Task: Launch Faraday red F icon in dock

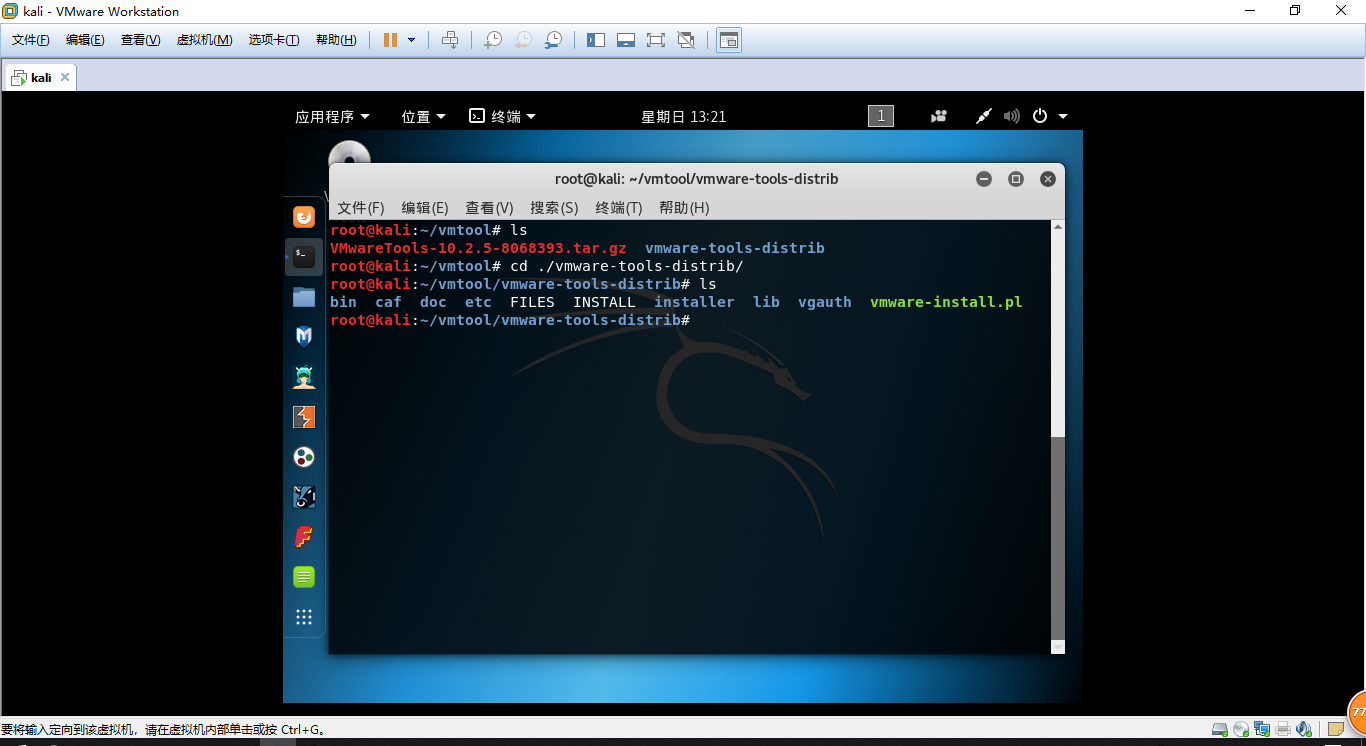Action: [304, 537]
